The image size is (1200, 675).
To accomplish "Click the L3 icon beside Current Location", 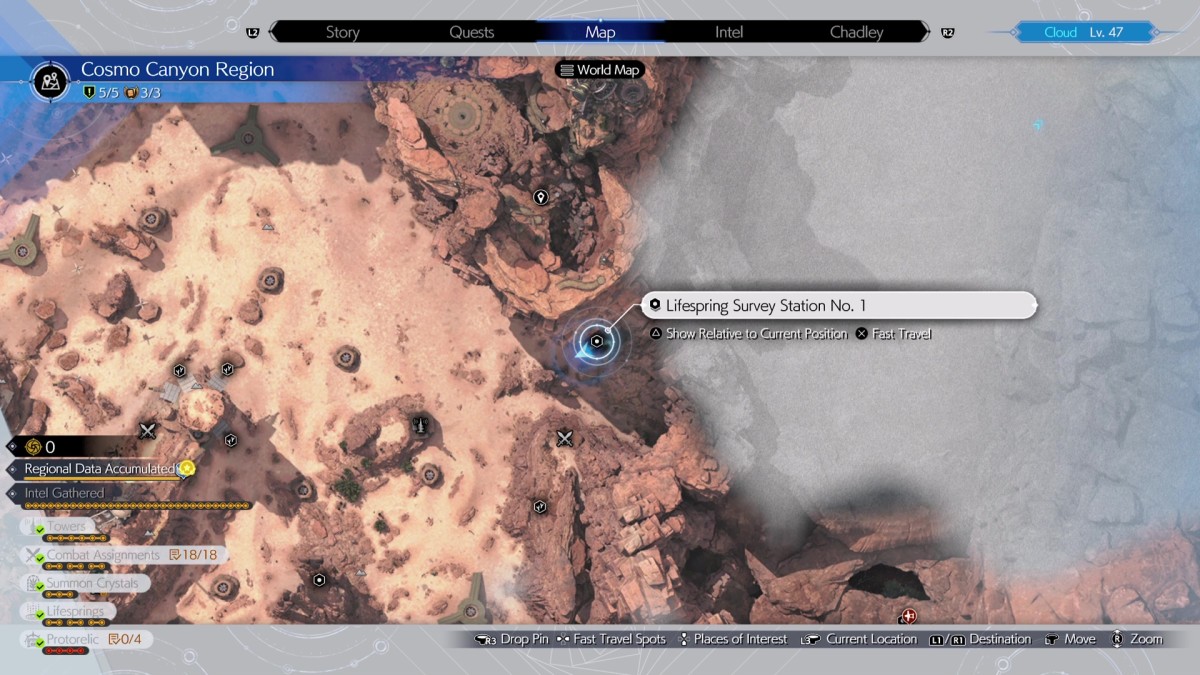I will [x=811, y=639].
